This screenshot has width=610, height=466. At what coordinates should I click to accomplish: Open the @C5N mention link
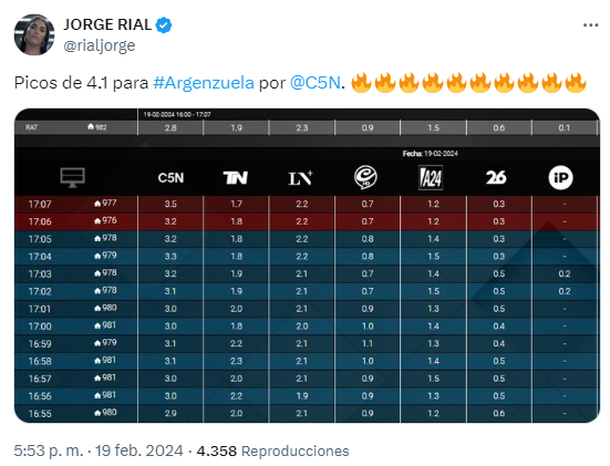click(315, 83)
